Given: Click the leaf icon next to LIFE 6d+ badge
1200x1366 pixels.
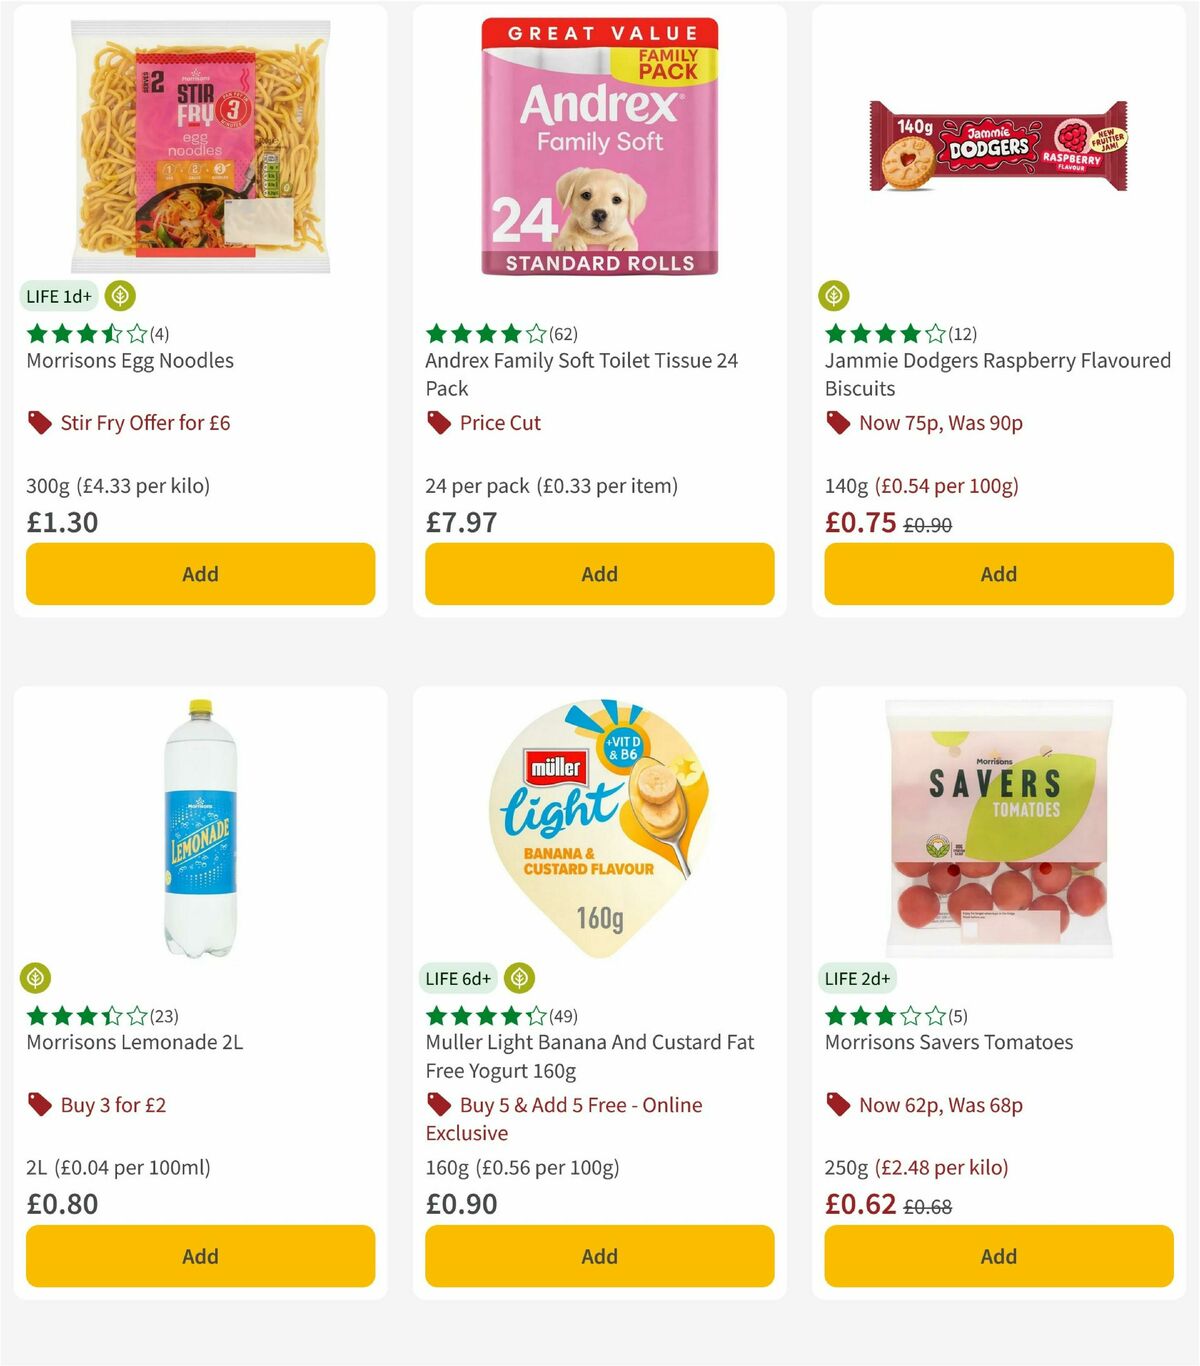Looking at the screenshot, I should tap(519, 978).
